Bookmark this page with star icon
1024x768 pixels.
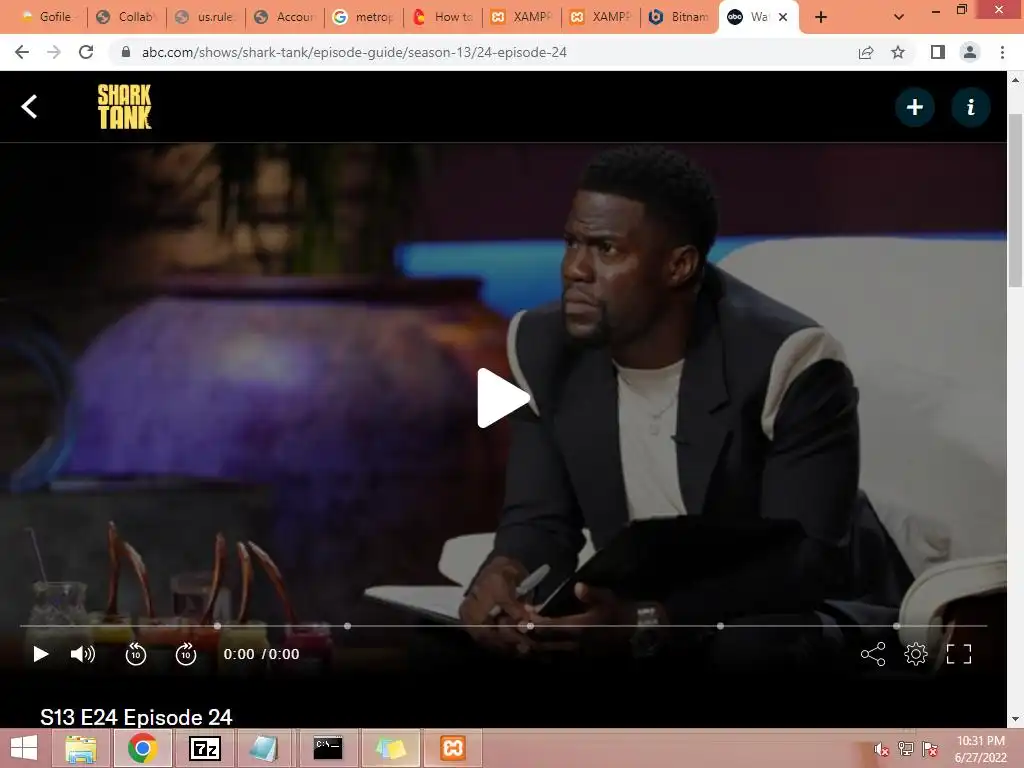click(x=898, y=52)
